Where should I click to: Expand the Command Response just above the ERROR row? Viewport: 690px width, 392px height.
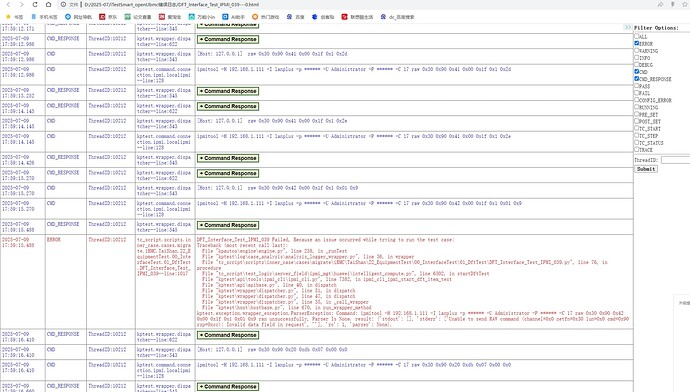(228, 225)
